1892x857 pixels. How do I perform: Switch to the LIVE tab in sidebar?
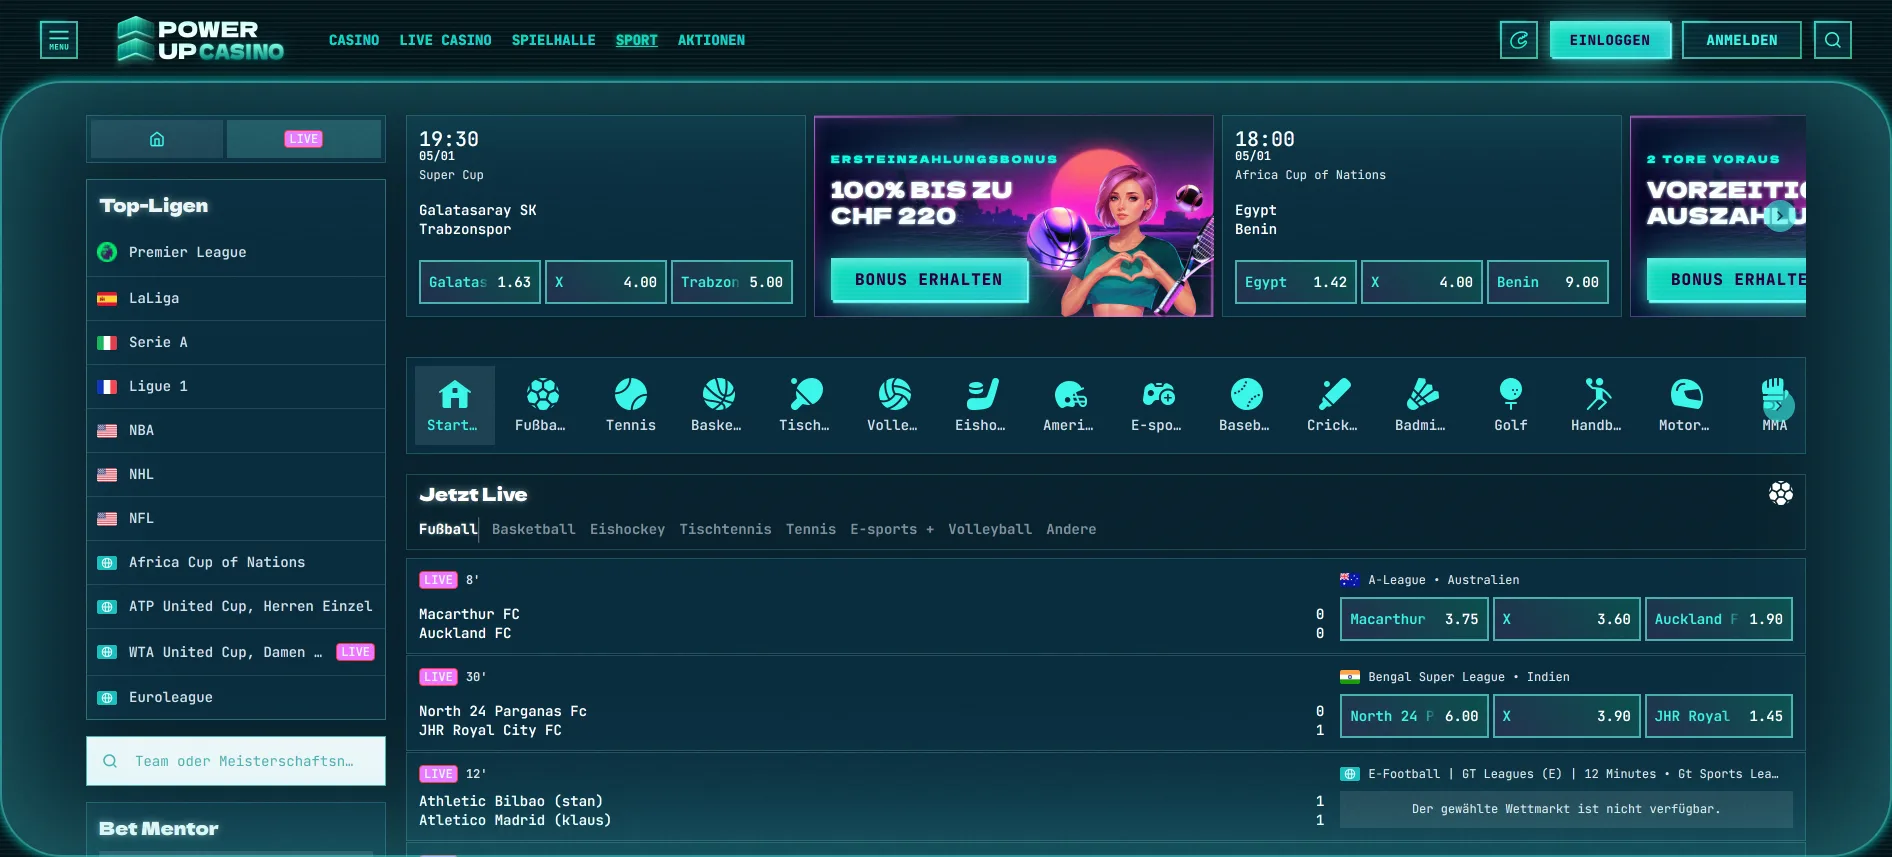304,139
